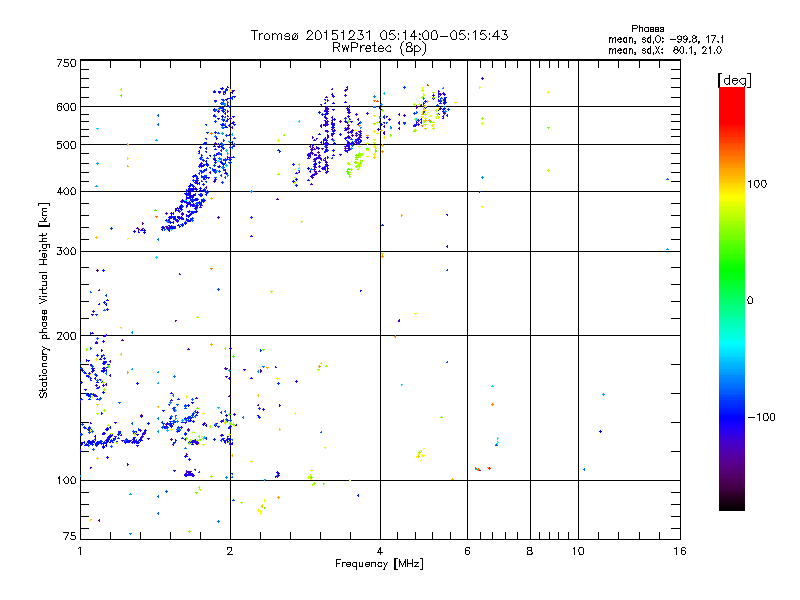This screenshot has height=600, width=800.
Task: Click the [deg] colorbar unit label
Action: point(735,80)
